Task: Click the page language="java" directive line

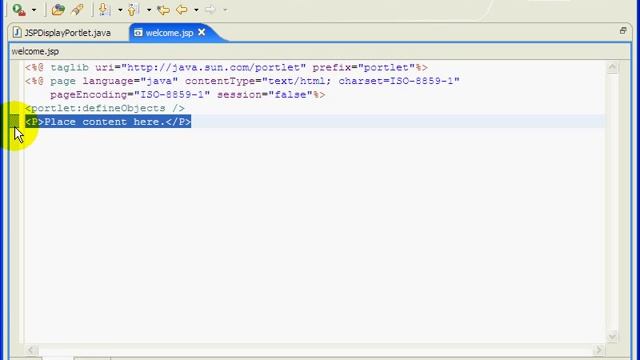Action: pos(242,81)
